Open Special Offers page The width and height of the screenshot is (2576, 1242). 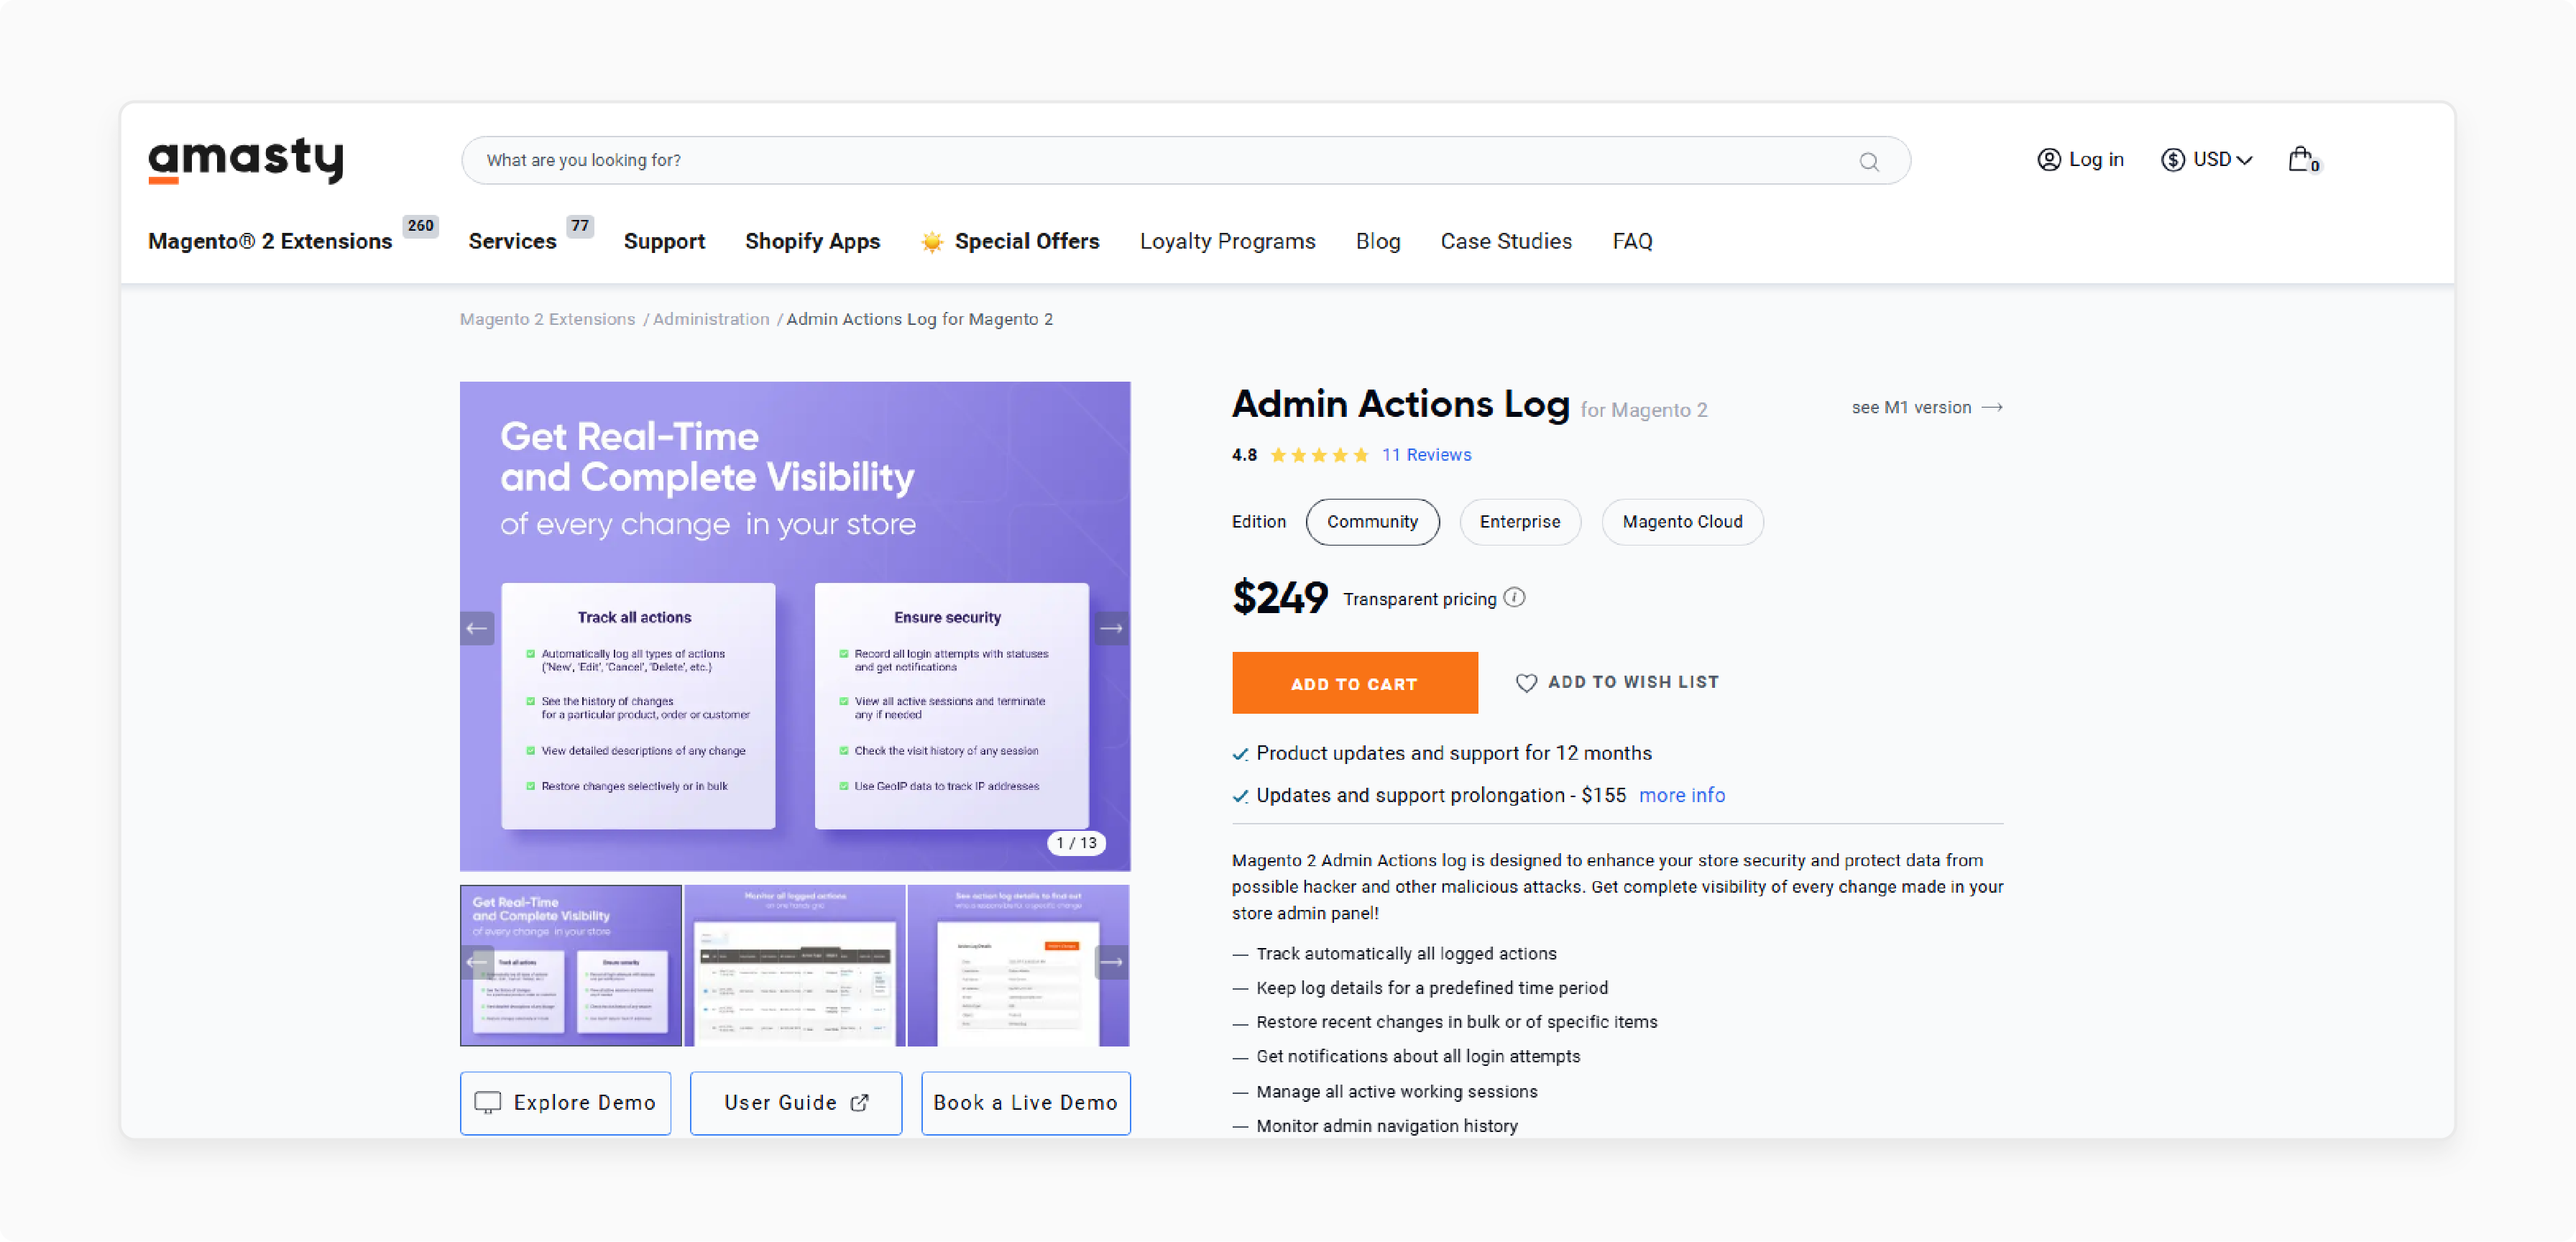click(x=1027, y=241)
